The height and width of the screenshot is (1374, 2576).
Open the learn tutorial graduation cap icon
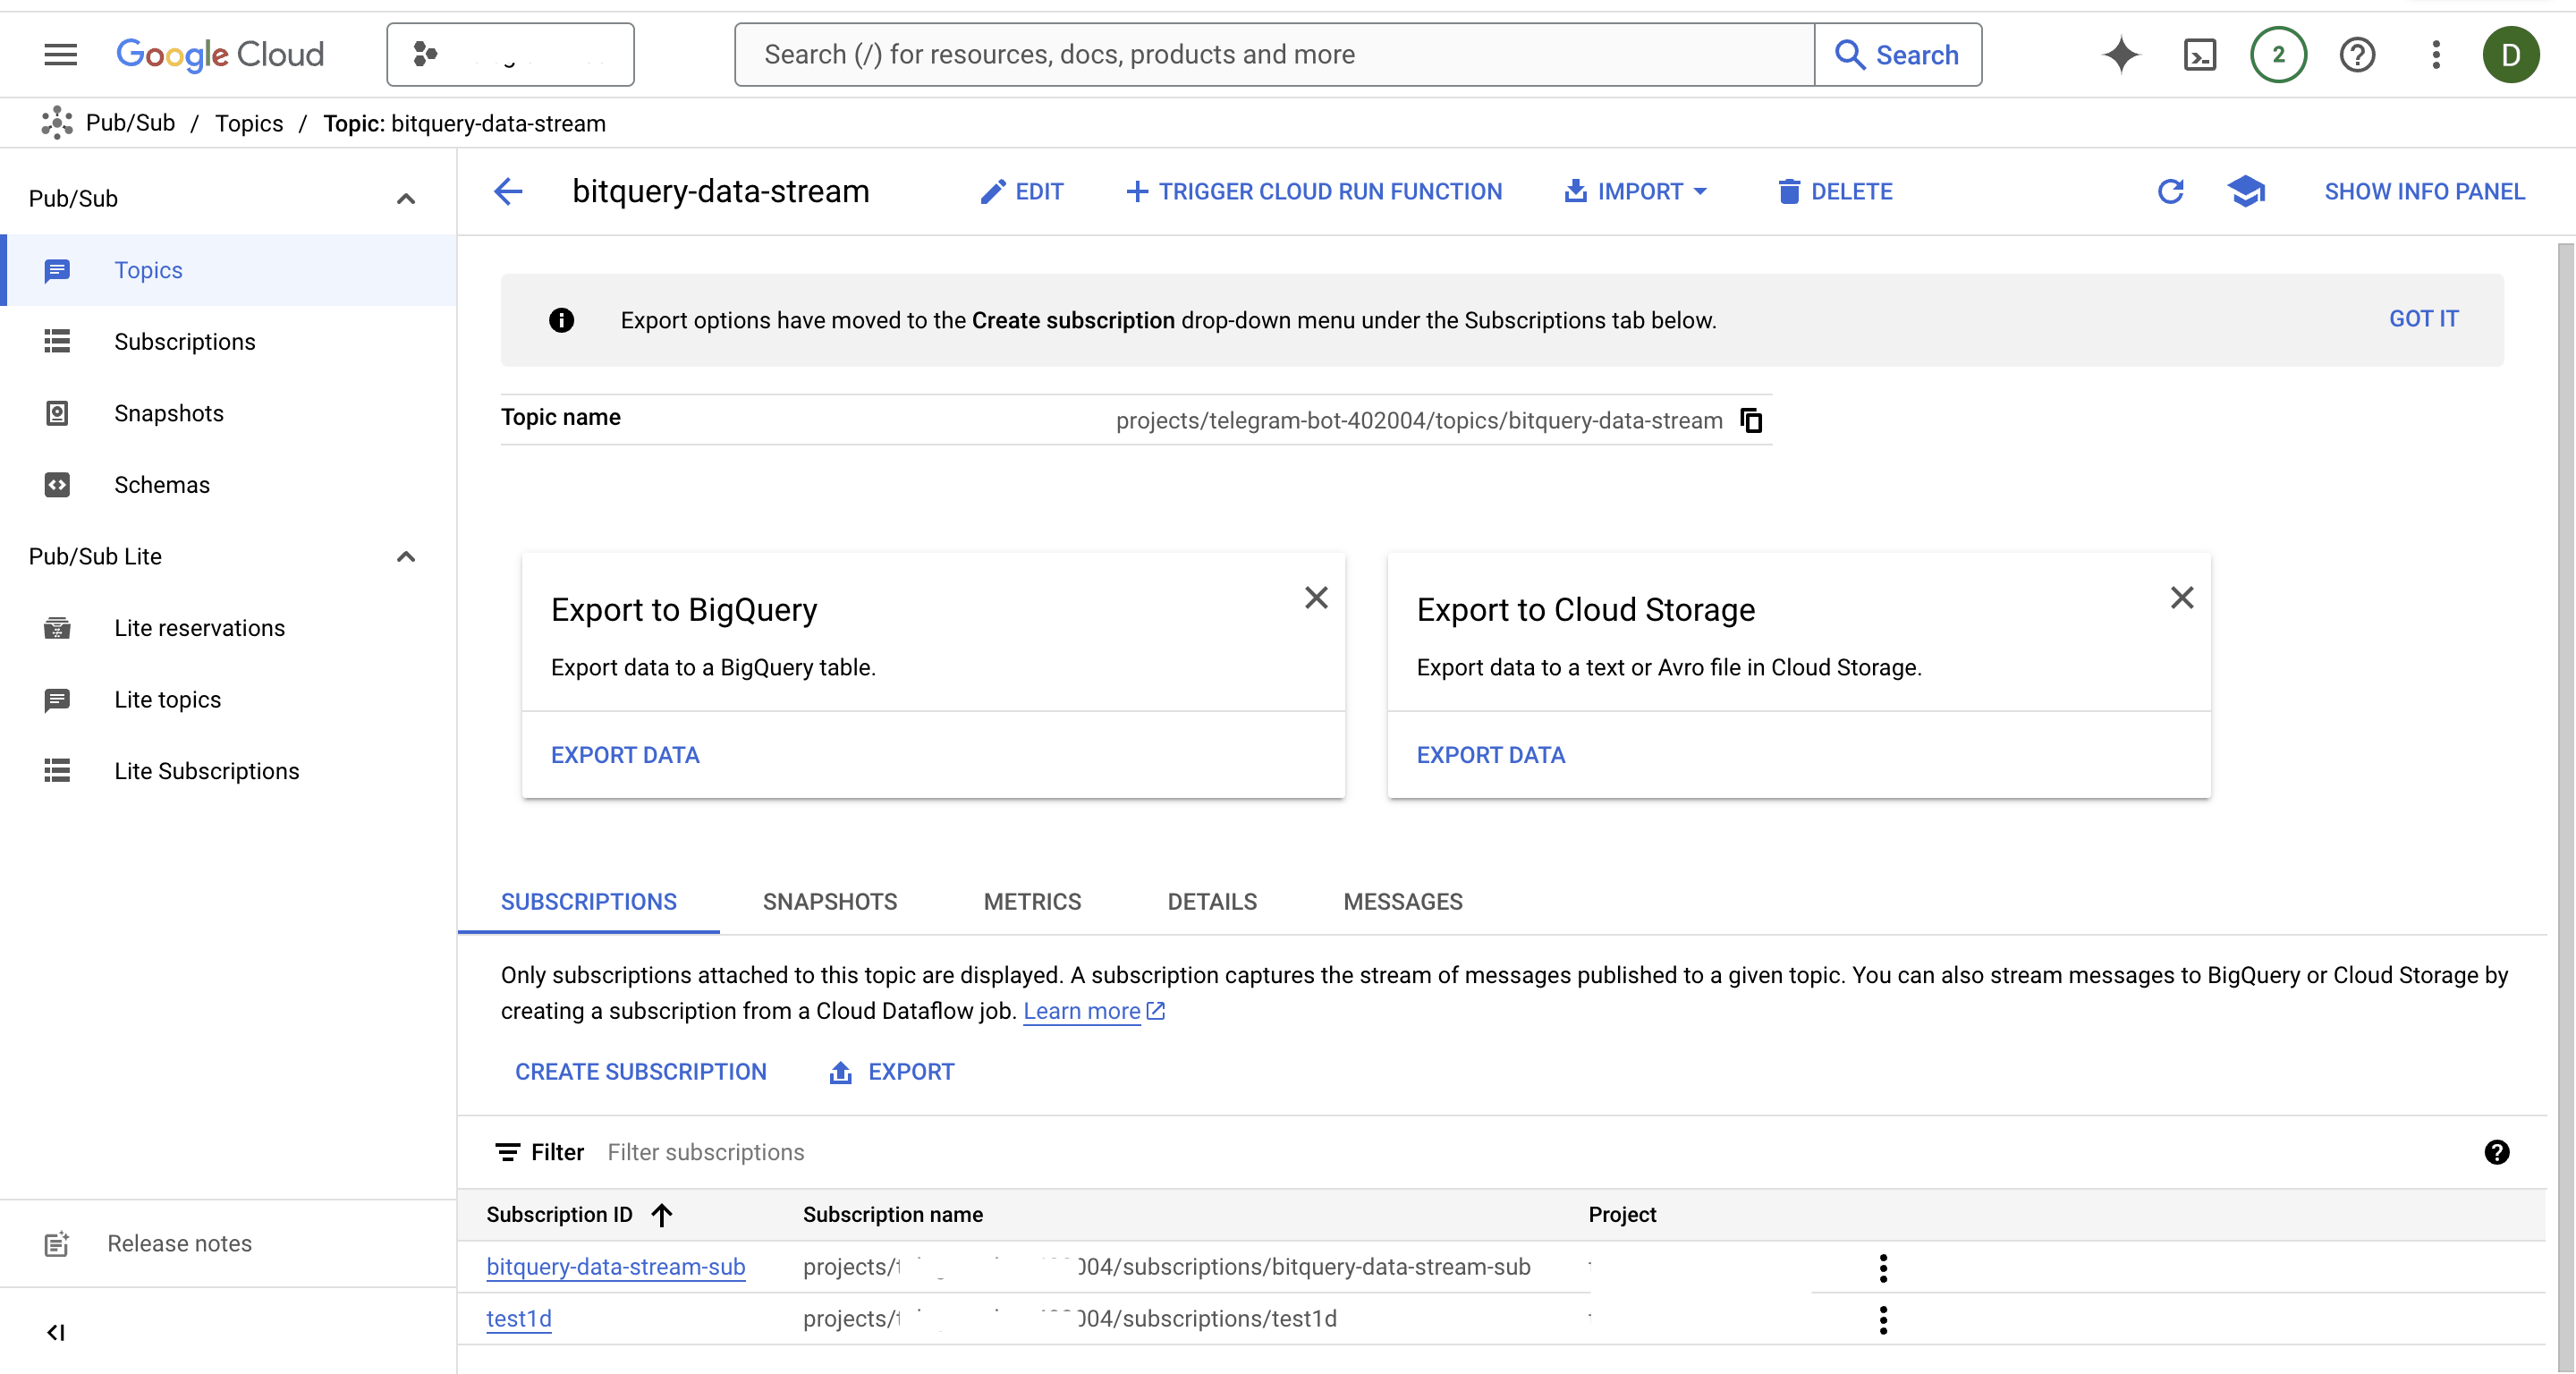coord(2246,191)
